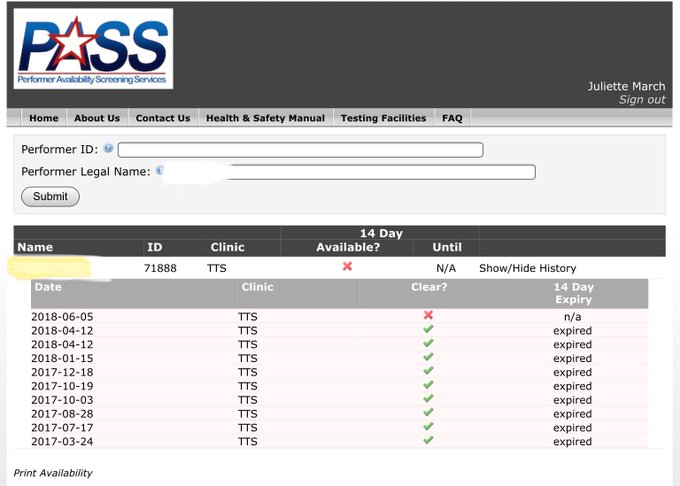The image size is (680, 486).
Task: Click the green check in the 2017-10-19 row
Action: tap(428, 385)
